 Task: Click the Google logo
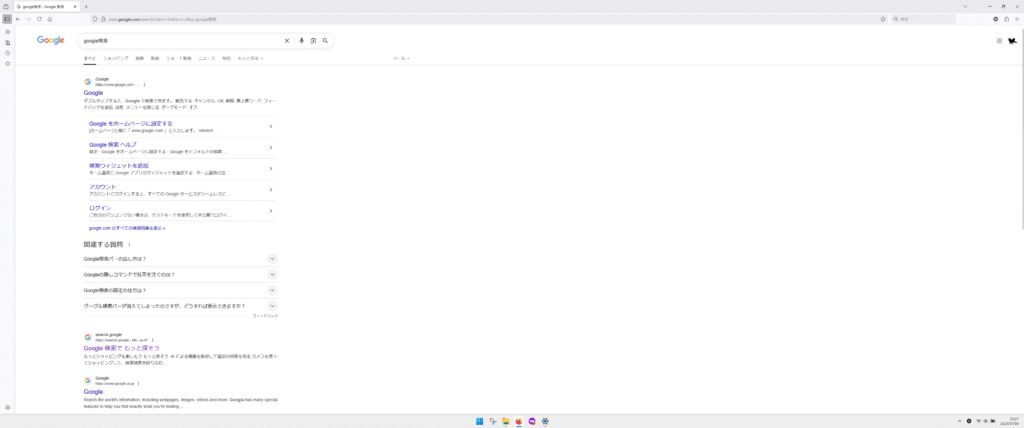click(x=50, y=41)
